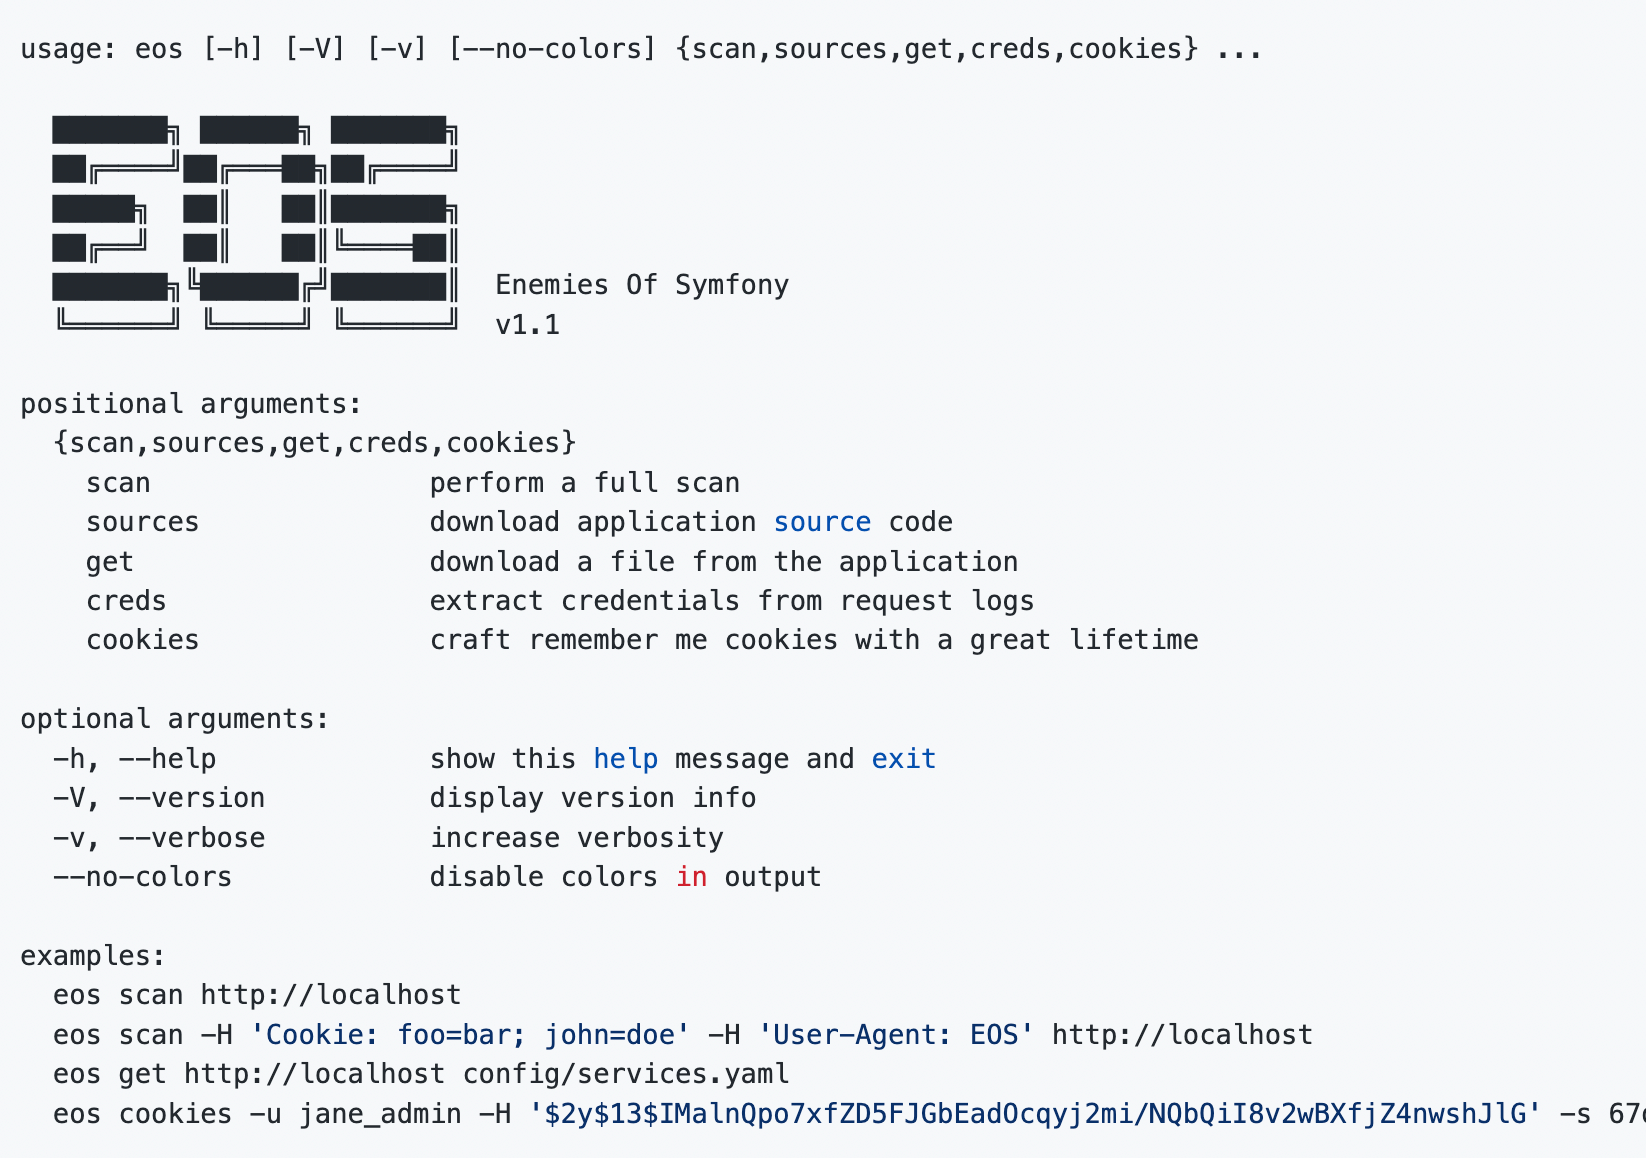This screenshot has height=1158, width=1646.
Task: Click the blue 'help' highlighted word
Action: click(626, 759)
